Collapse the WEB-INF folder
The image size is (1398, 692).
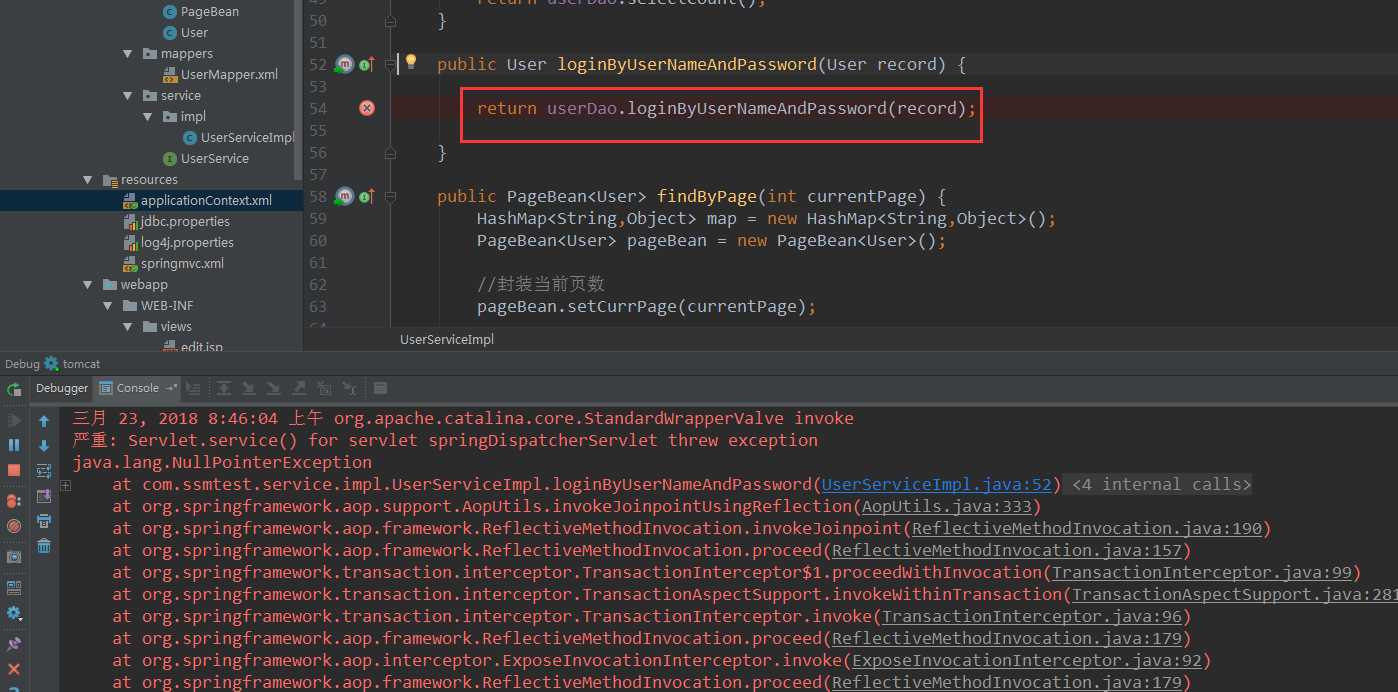click(x=108, y=305)
